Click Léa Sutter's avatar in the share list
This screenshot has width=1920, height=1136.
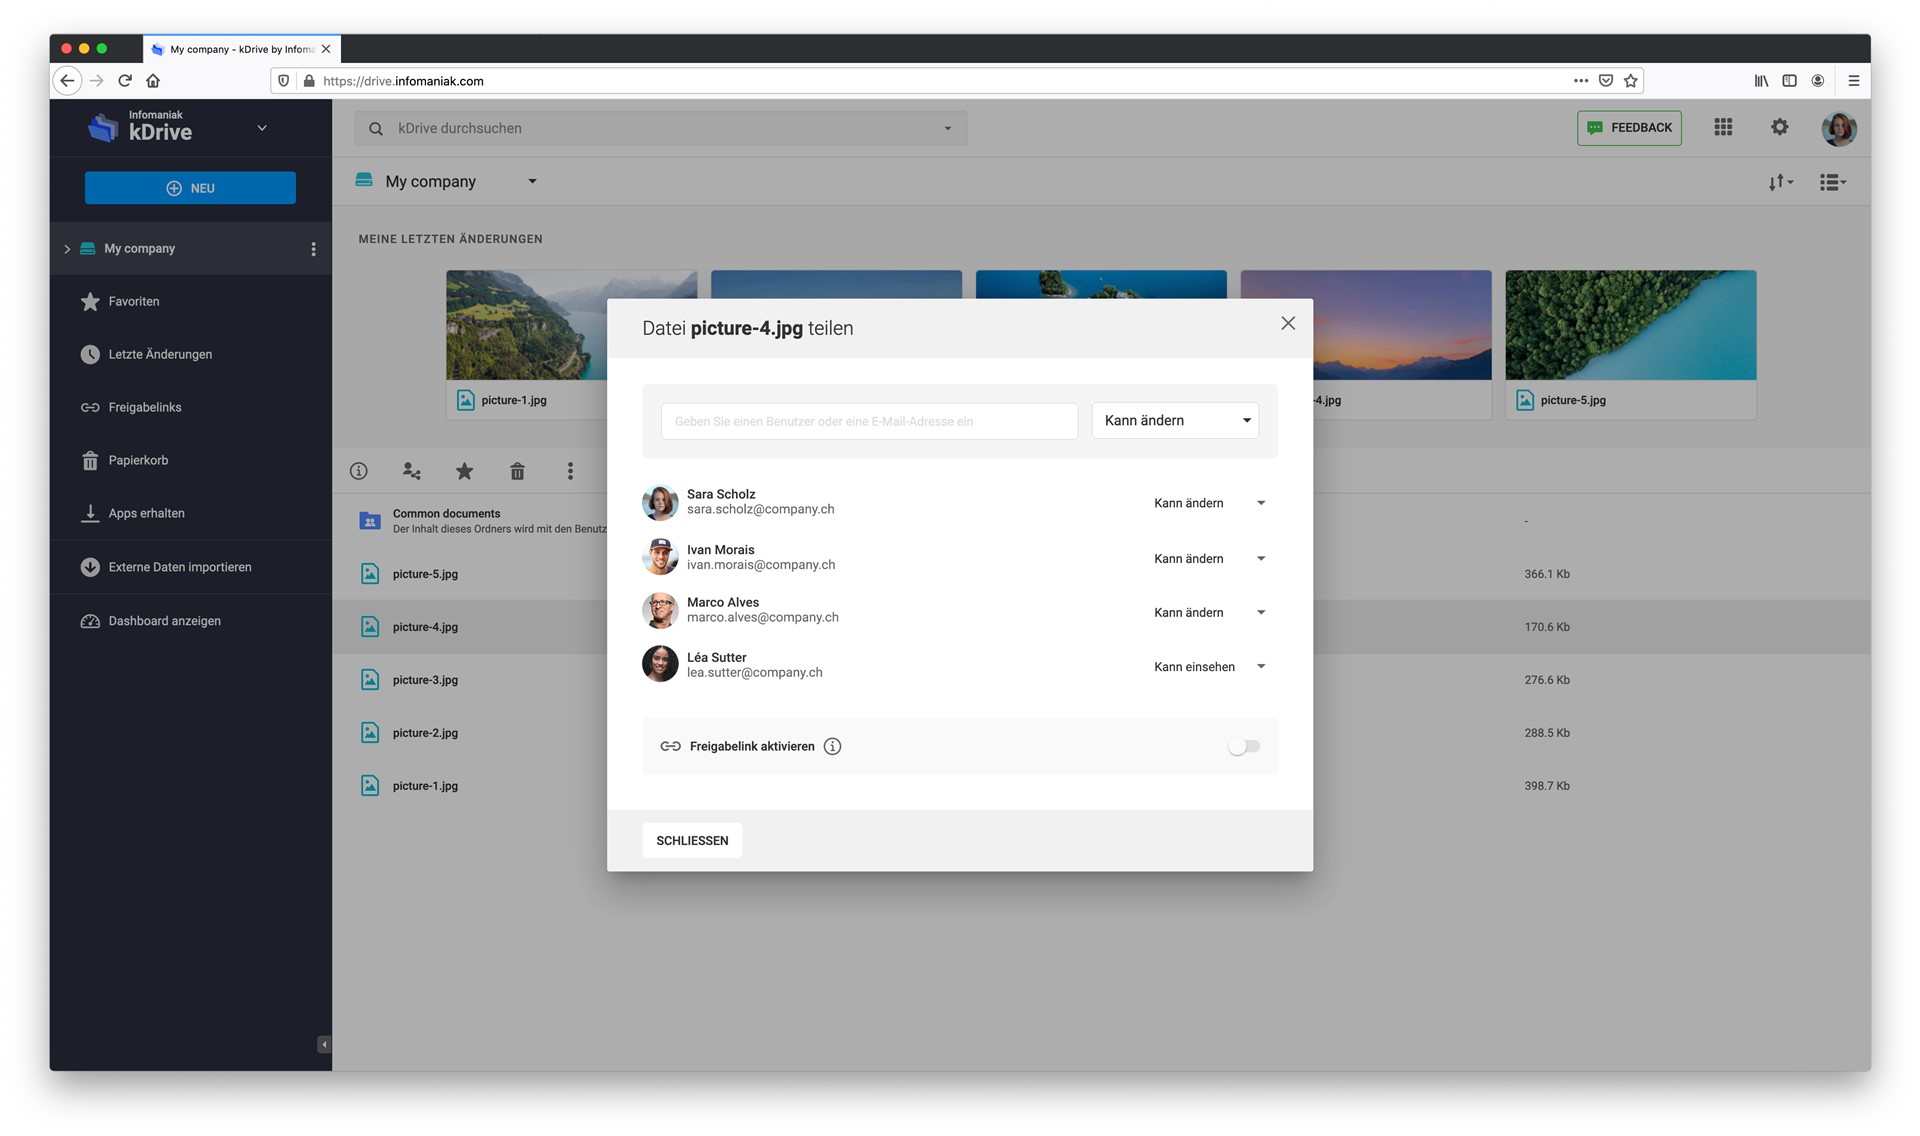click(660, 664)
